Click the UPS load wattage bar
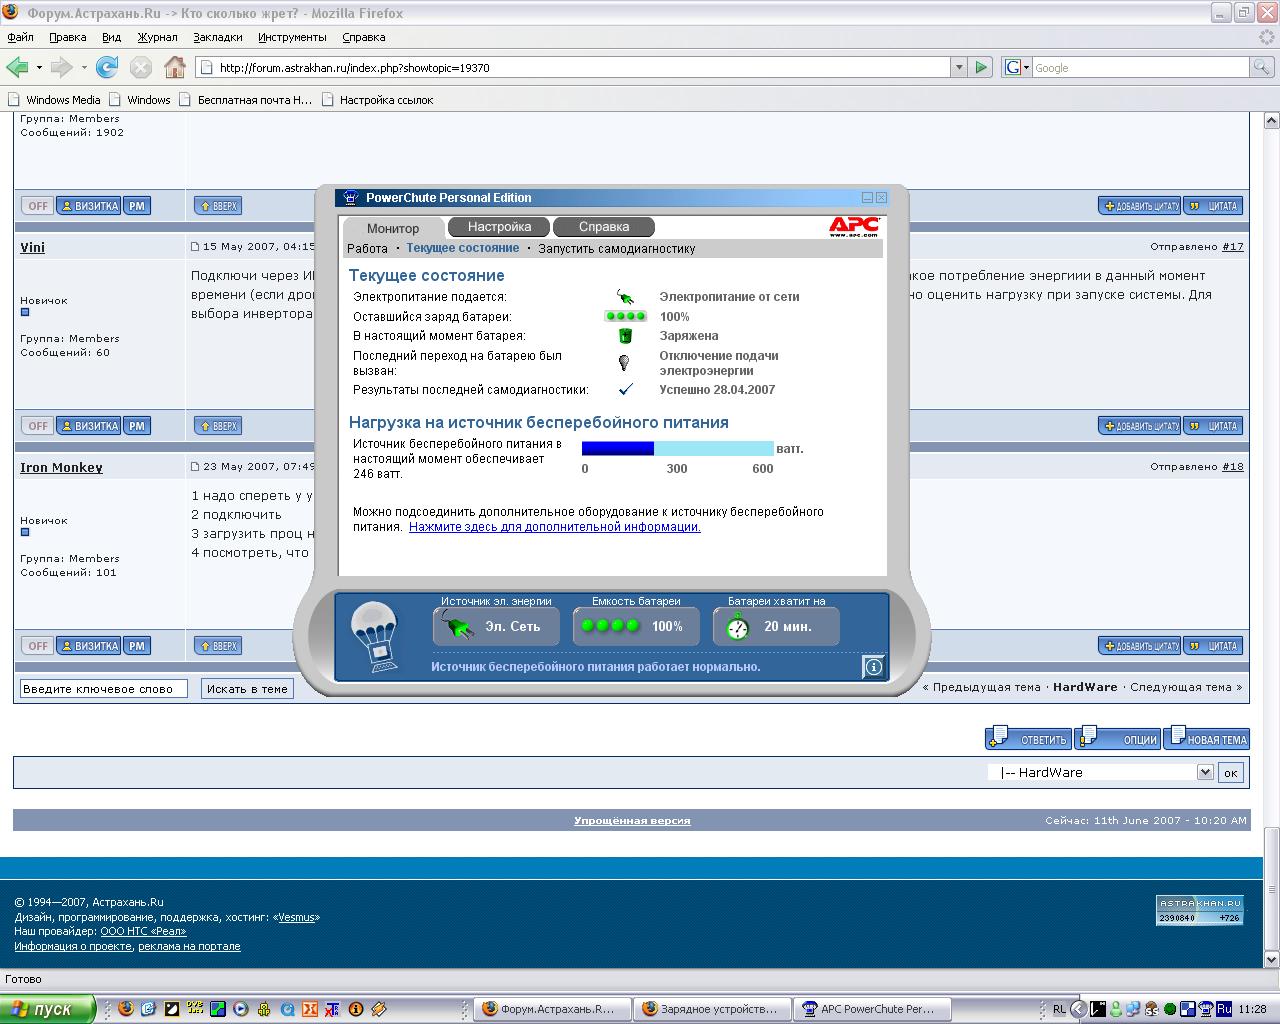The height and width of the screenshot is (1024, 1280). pos(678,448)
